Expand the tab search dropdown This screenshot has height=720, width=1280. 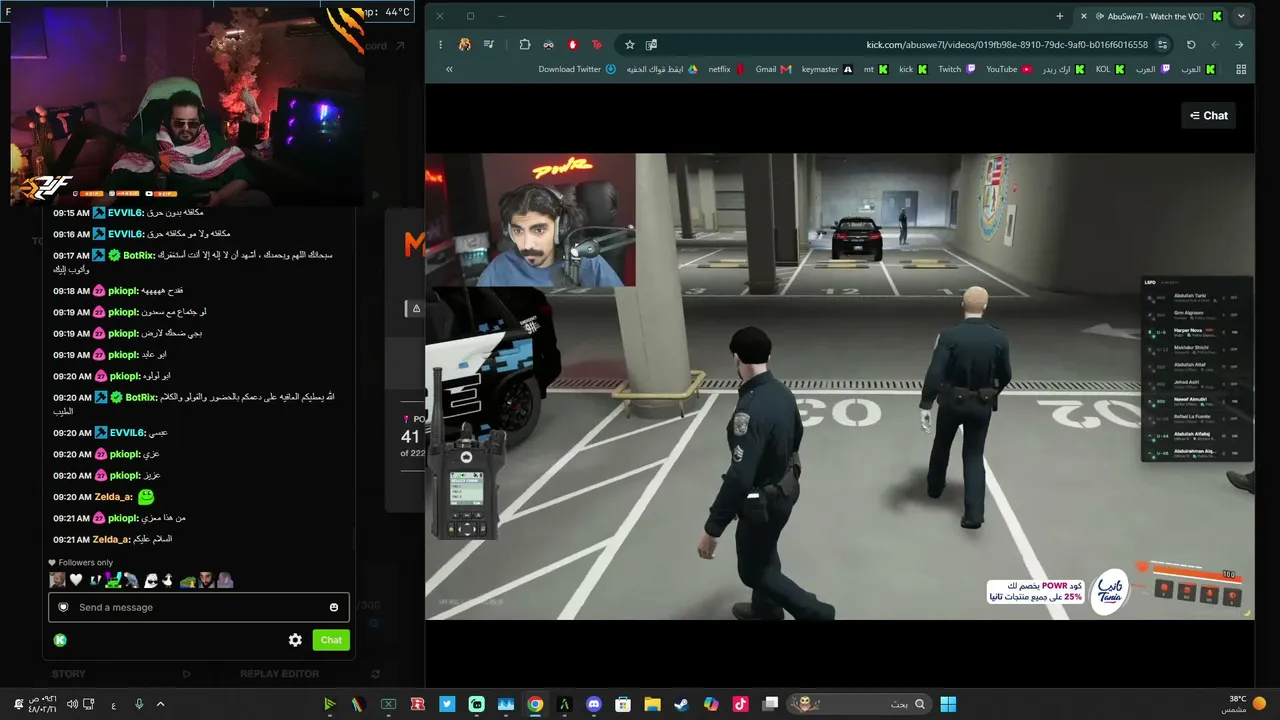coord(1241,16)
